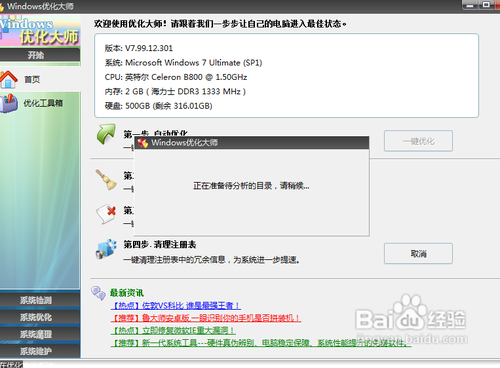The width and height of the screenshot is (500, 368).
Task: Click the registry cleanup cube icon
Action: tap(106, 249)
